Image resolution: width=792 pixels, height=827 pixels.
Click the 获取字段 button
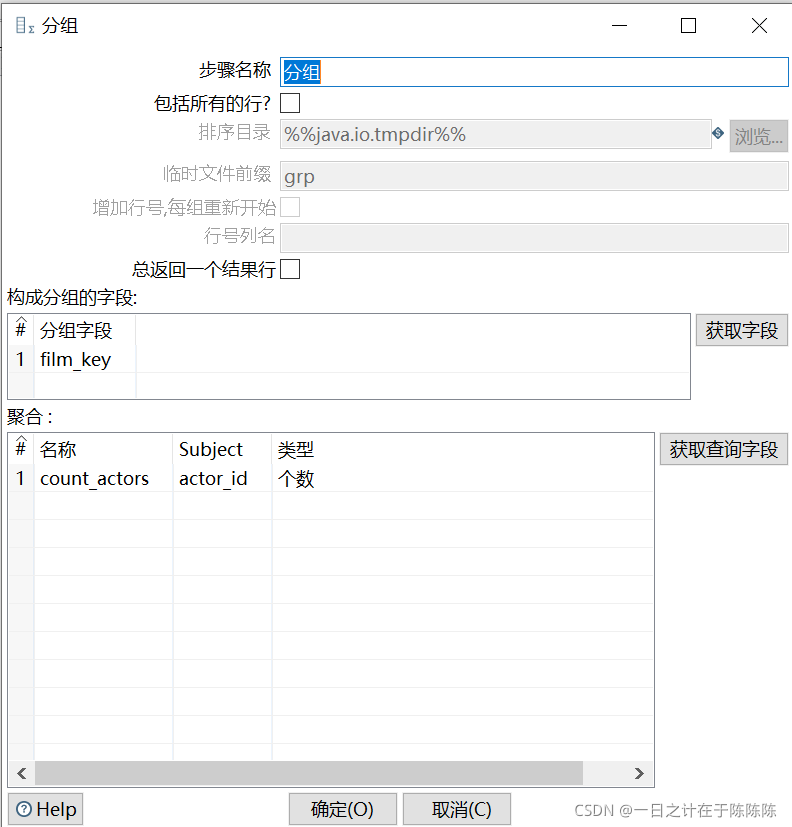741,330
